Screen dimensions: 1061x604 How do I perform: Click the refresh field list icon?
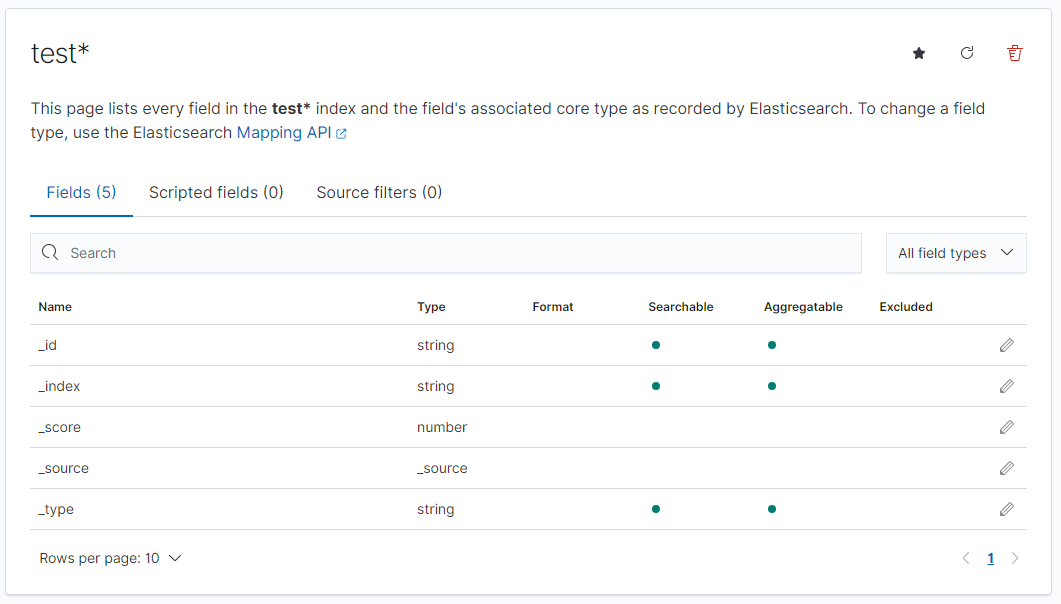[x=967, y=54]
